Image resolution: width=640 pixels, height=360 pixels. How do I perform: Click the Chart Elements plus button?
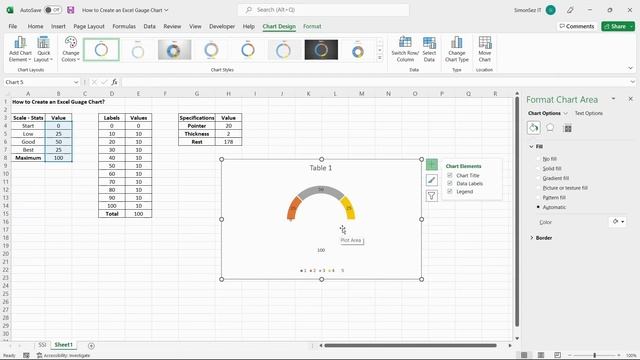click(431, 164)
